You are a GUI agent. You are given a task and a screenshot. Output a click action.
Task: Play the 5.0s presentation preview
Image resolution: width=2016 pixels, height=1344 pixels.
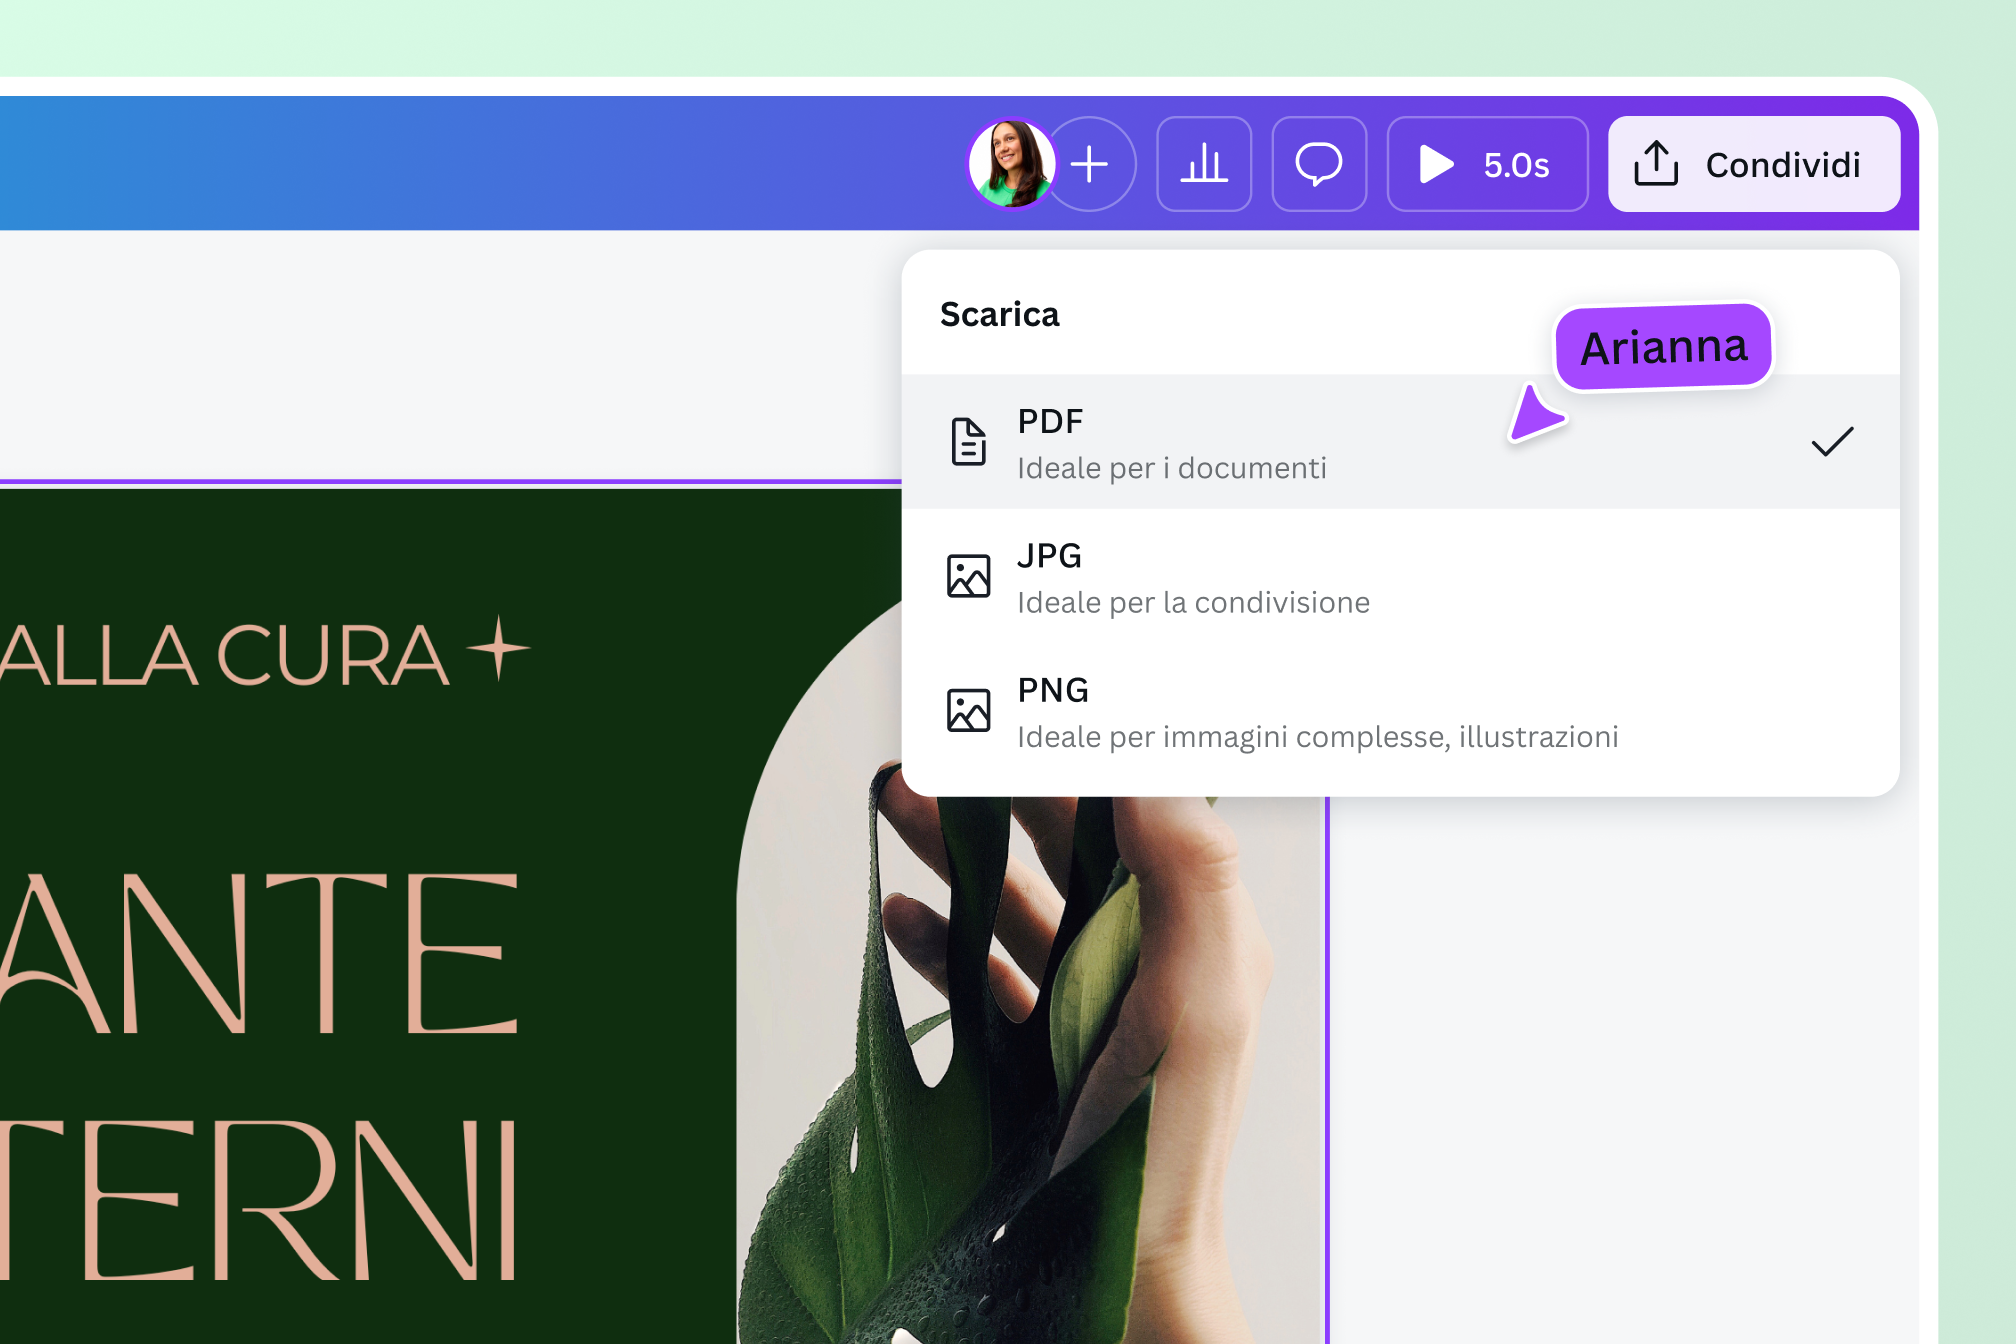[x=1487, y=164]
